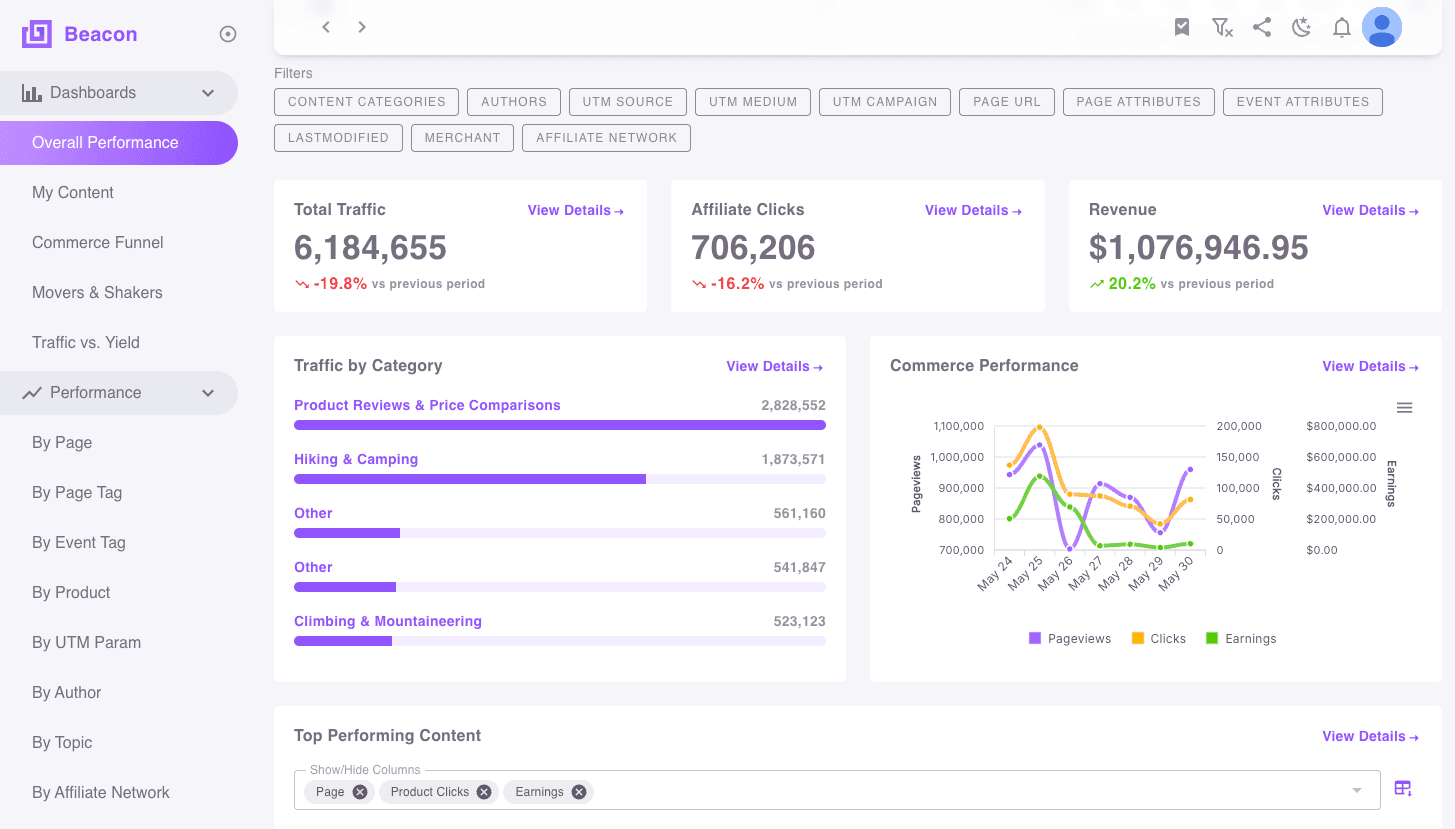Image resolution: width=1455 pixels, height=829 pixels.
Task: Remove the Page column chip
Action: click(360, 792)
